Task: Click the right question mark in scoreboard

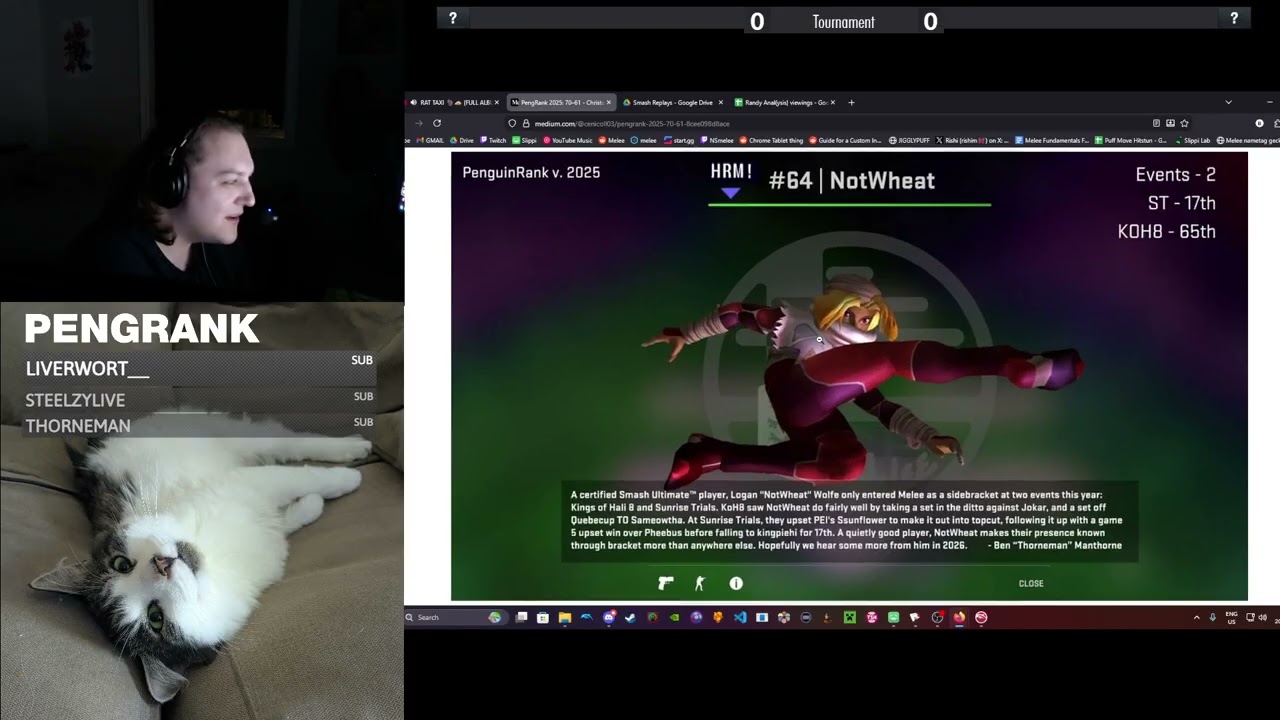Action: coord(1234,18)
